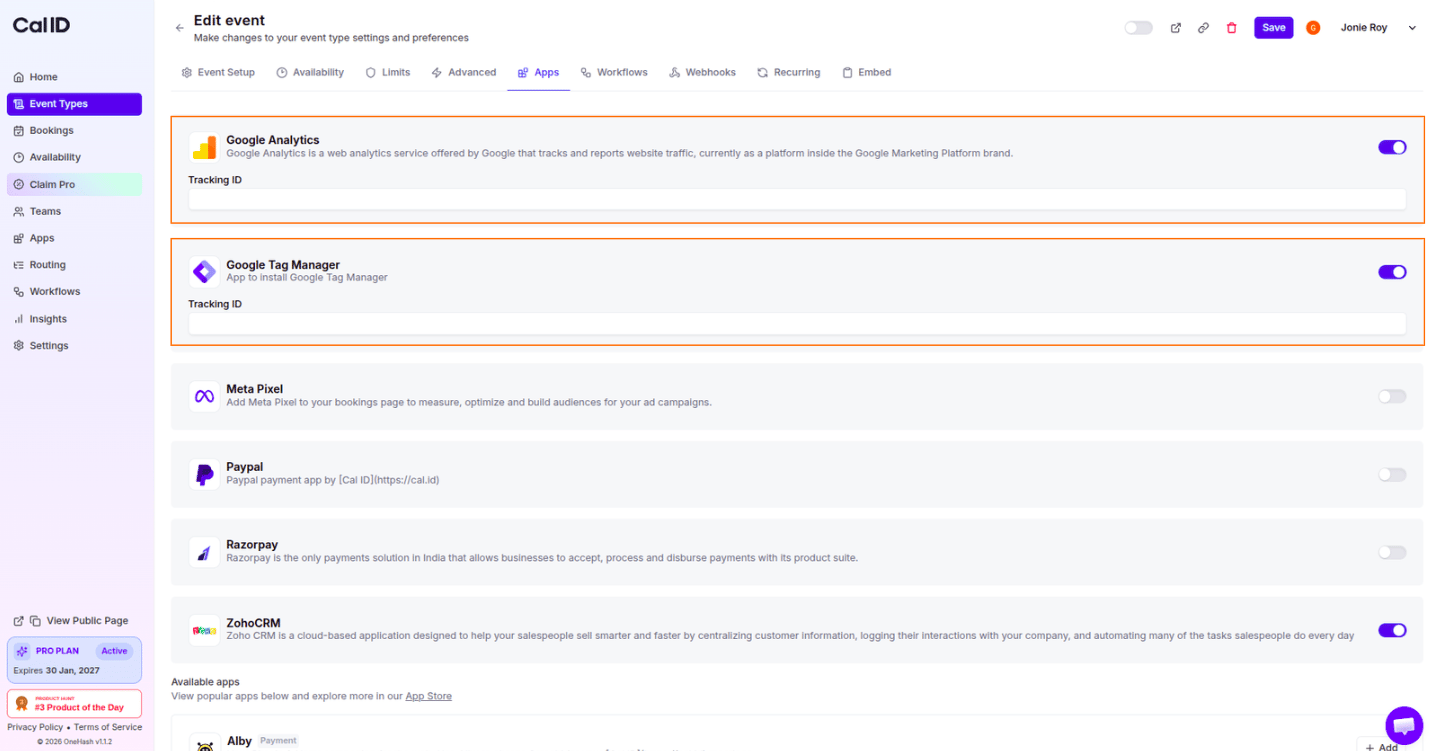Turn off the ZohoCRM toggle
This screenshot has height=751, width=1432.
(1392, 630)
